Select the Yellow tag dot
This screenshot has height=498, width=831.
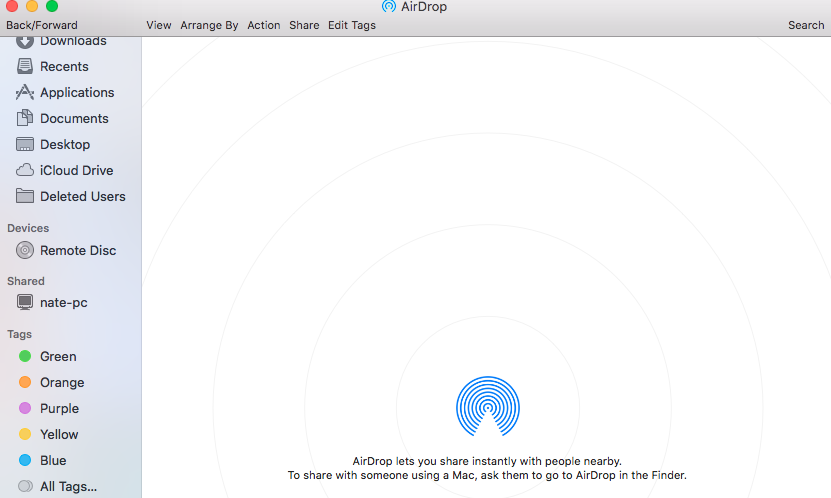[25, 434]
